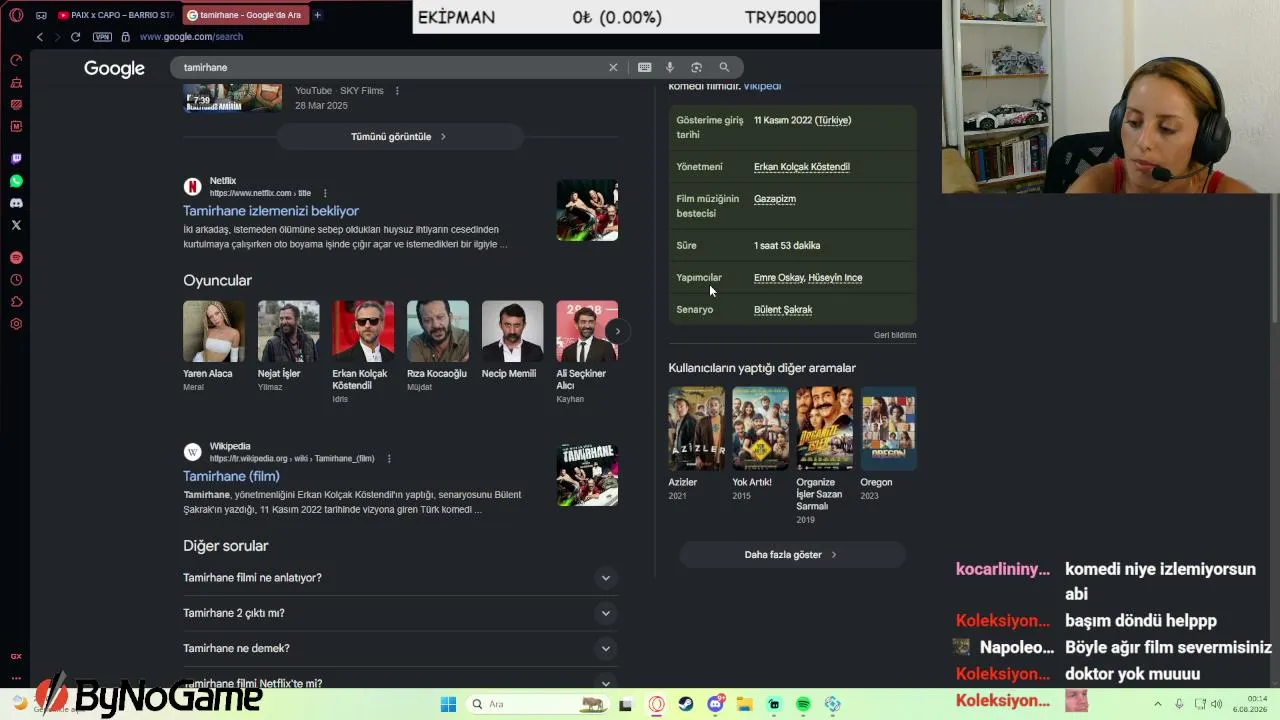Open Steam from the taskbar
1280x720 pixels.
686,704
